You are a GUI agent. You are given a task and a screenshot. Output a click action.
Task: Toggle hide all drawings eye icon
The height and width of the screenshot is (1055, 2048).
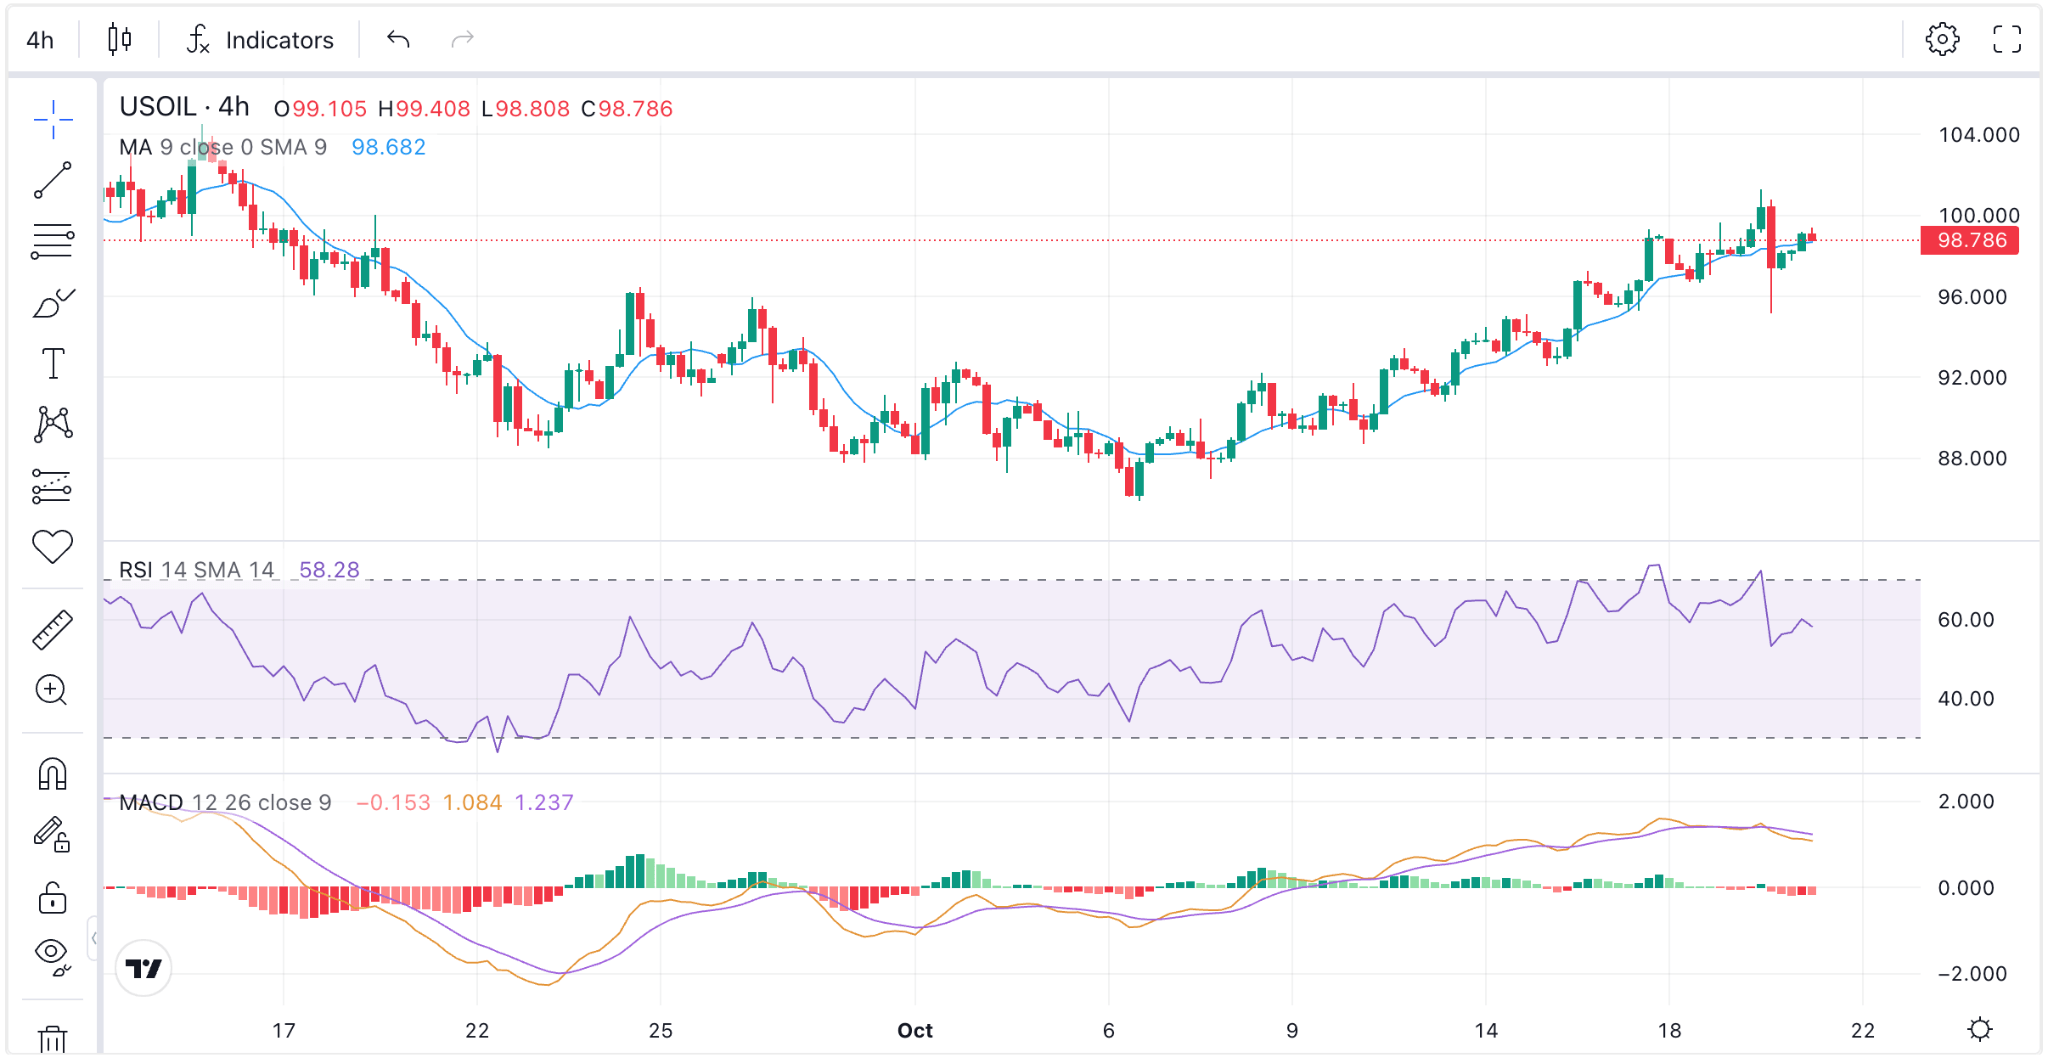click(x=53, y=957)
